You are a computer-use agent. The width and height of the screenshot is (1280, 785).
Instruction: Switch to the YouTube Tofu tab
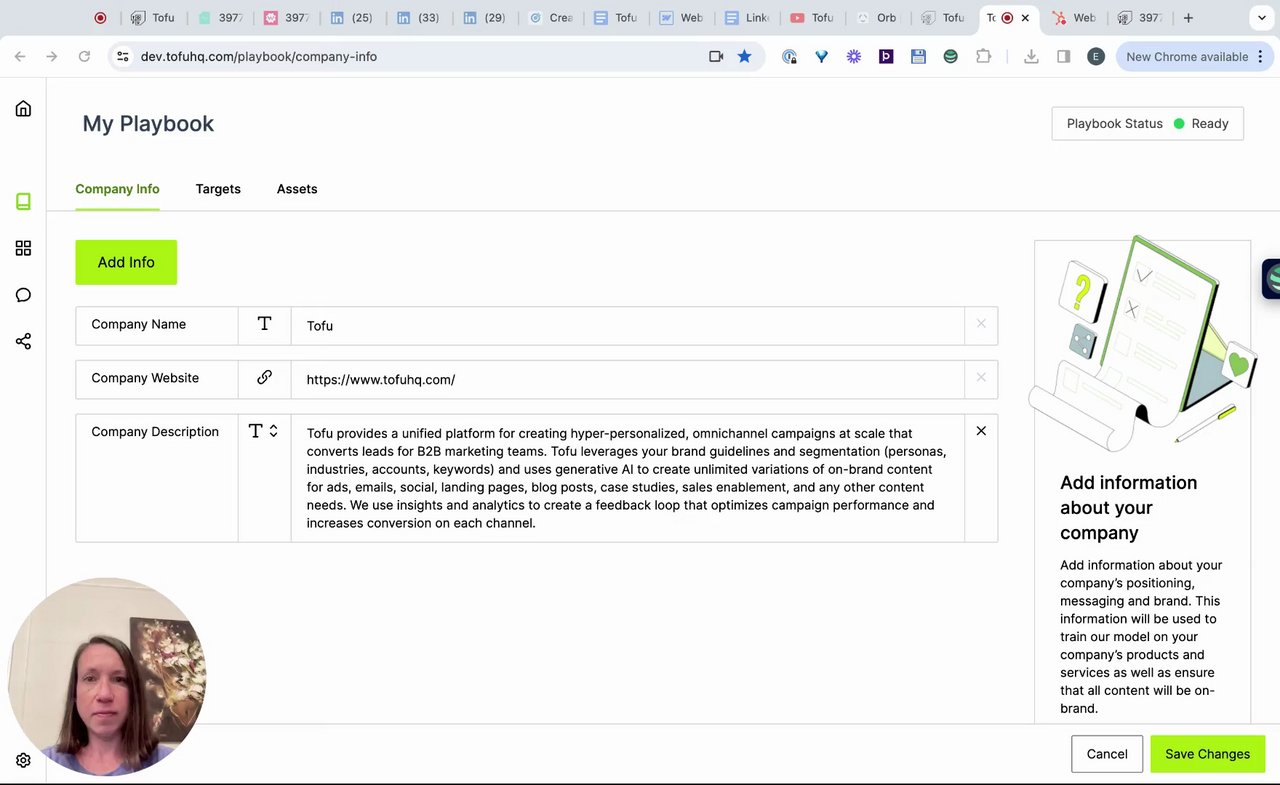[x=811, y=18]
